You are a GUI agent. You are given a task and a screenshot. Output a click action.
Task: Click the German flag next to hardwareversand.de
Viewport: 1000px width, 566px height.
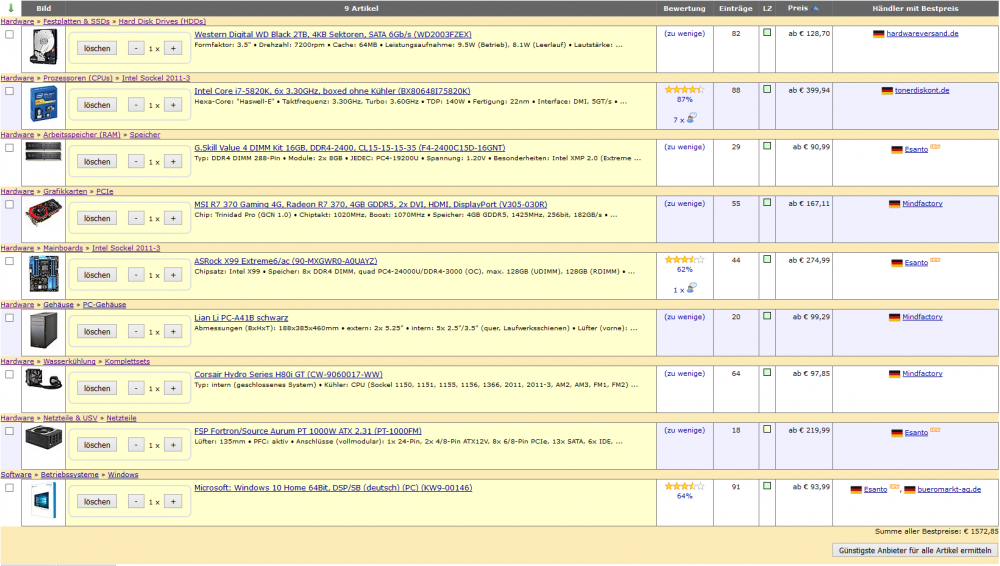click(878, 34)
